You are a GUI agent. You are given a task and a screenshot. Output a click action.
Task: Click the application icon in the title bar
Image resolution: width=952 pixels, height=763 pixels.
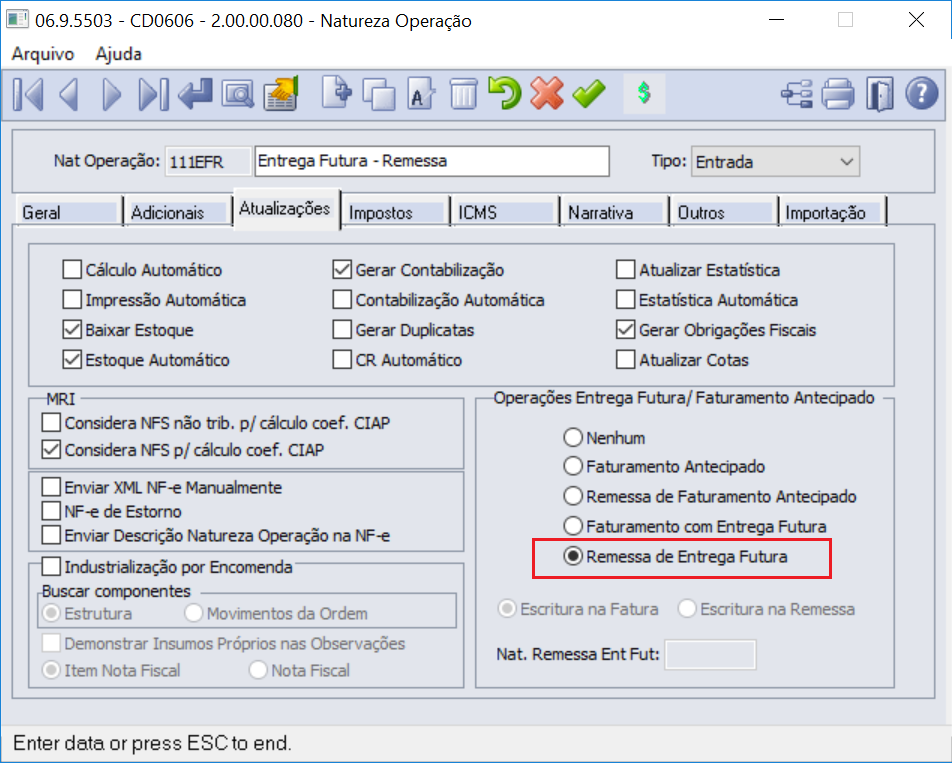pos(16,19)
